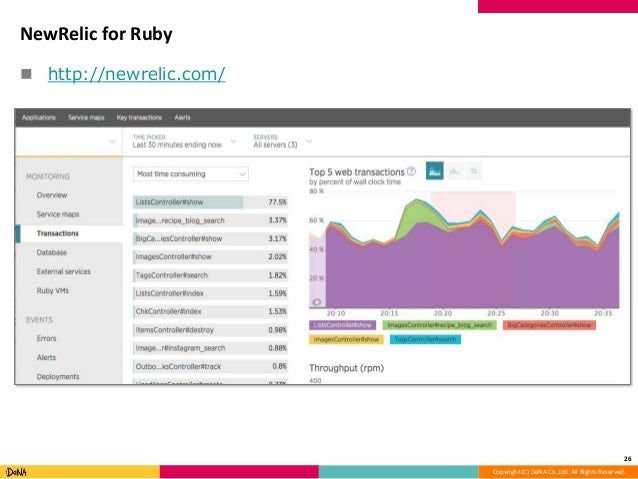Open the Servers dropdown
Image resolution: width=638 pixels, height=479 pixels.
282,141
